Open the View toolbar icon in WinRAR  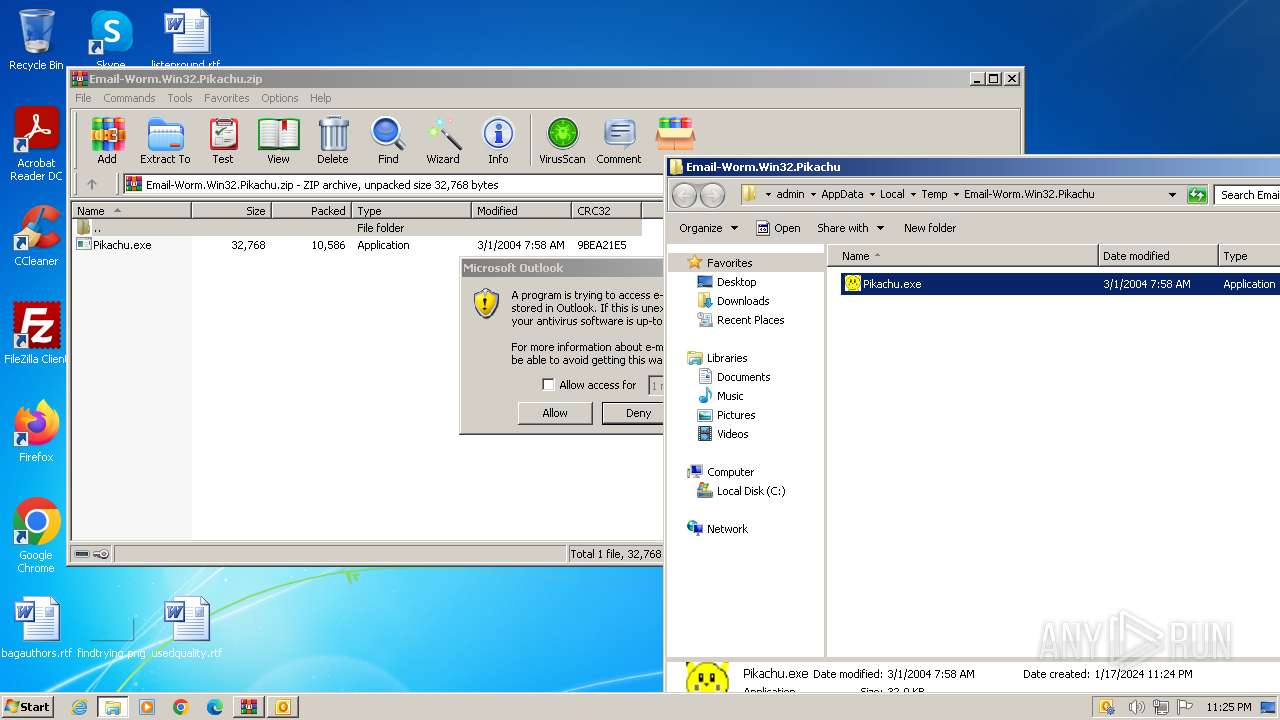click(278, 140)
